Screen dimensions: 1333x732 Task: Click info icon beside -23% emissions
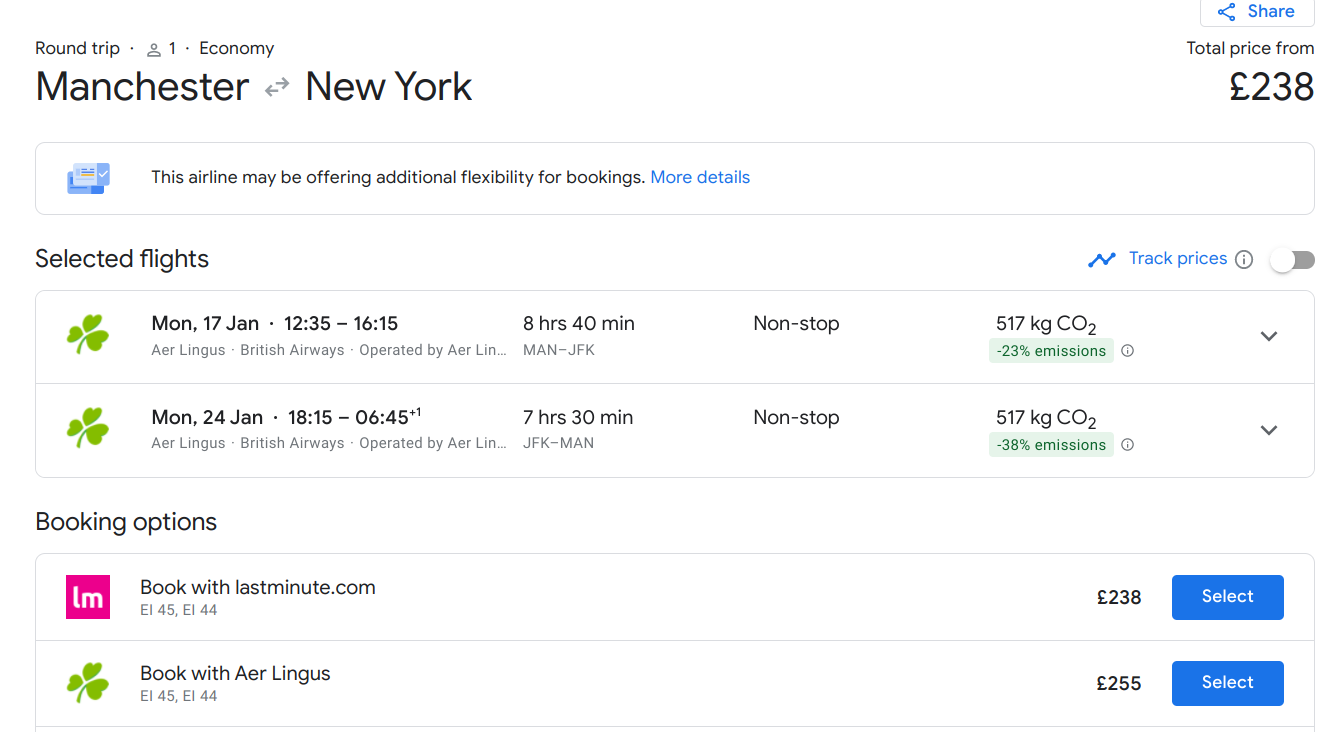1128,351
